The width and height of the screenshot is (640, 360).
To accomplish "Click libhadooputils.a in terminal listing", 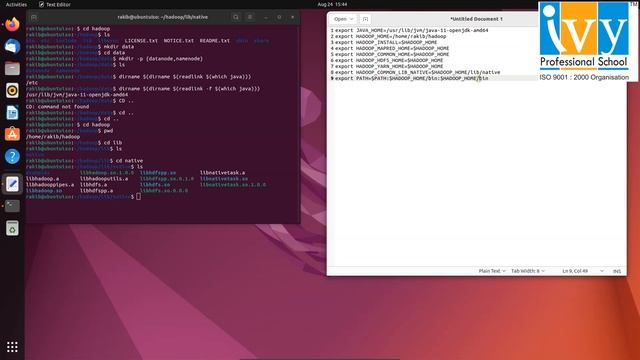I will [x=104, y=179].
